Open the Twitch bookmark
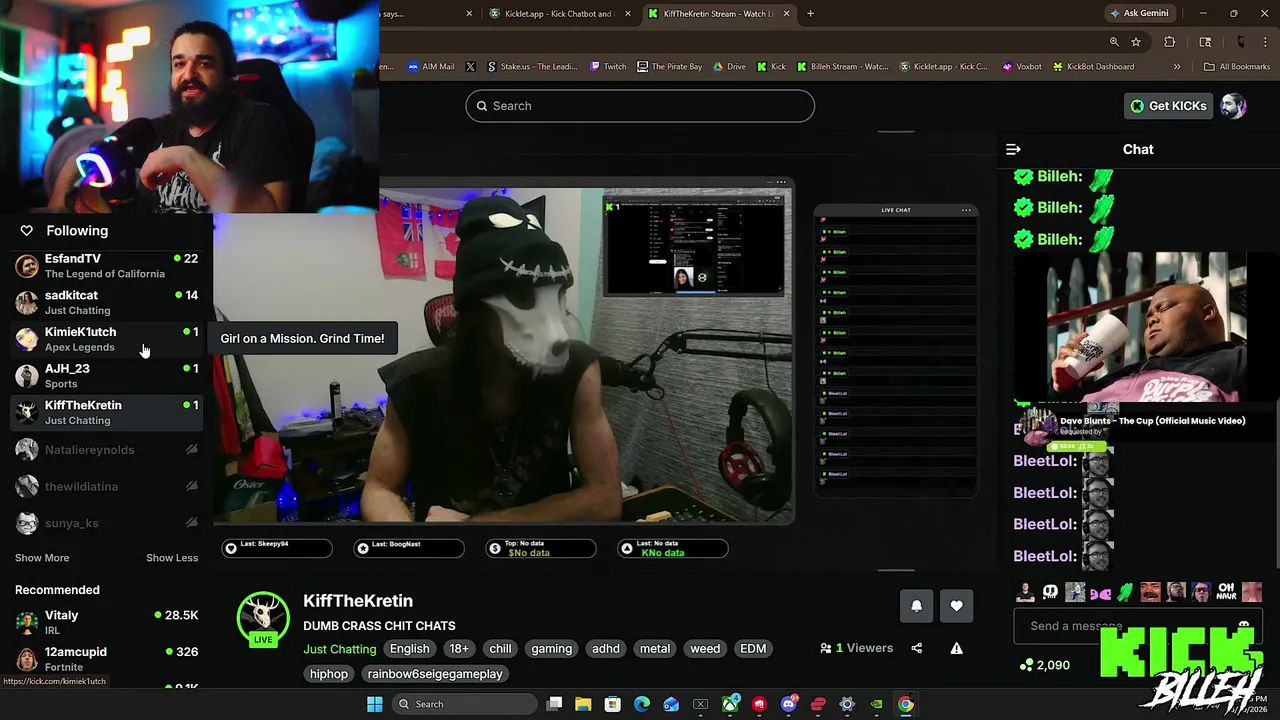 (x=608, y=67)
